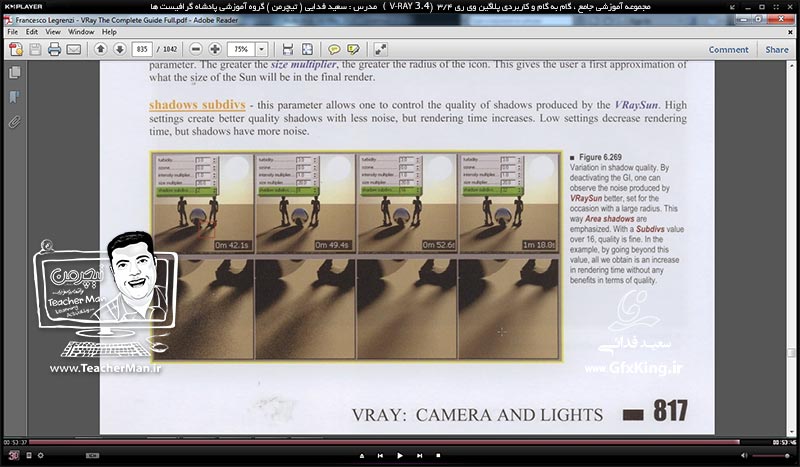Click the KMPlayer compact mode arrow icon

(733, 7)
